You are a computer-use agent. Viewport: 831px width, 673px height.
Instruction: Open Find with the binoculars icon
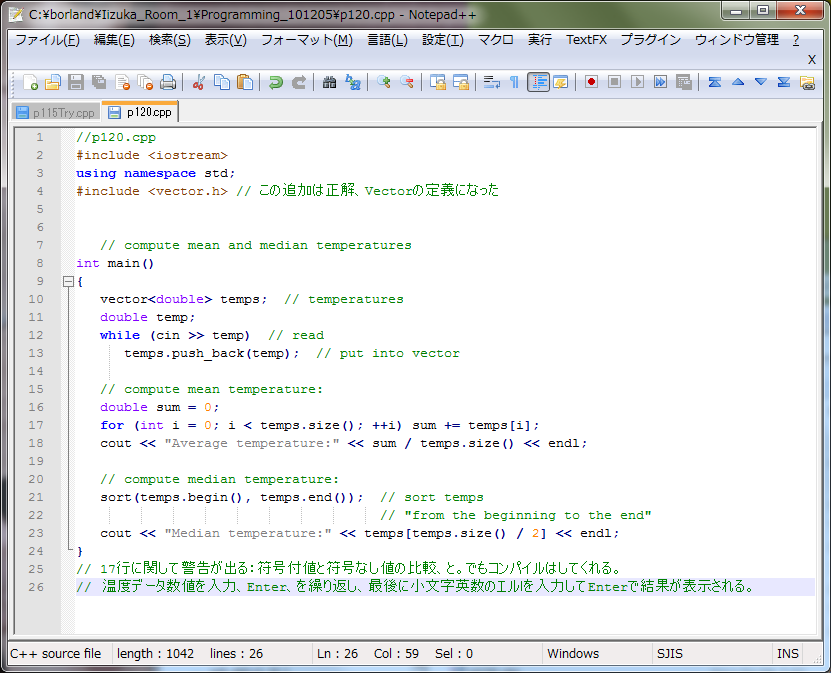[x=330, y=82]
